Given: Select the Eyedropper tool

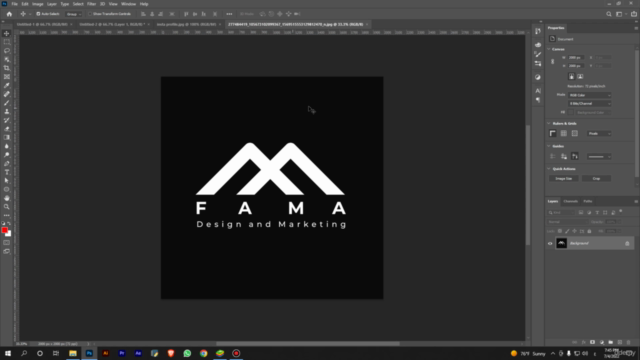Looking at the screenshot, I should tap(7, 85).
